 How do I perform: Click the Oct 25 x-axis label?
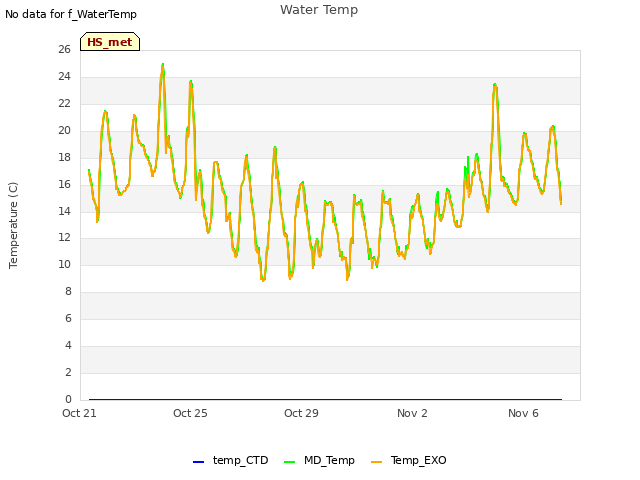pyautogui.click(x=190, y=413)
